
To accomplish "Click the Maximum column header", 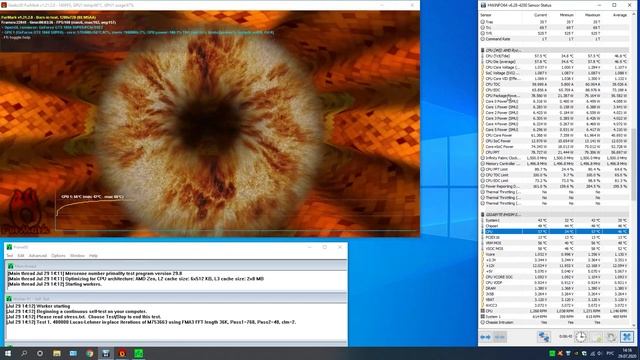I will pyautogui.click(x=592, y=15).
